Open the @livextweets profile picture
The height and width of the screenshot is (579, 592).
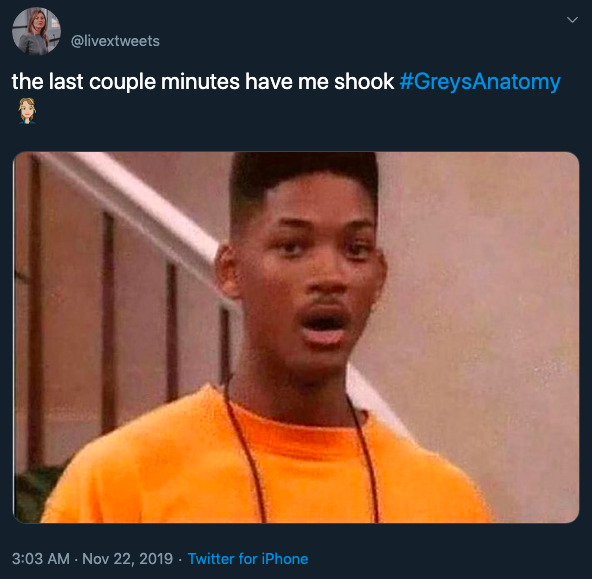pyautogui.click(x=36, y=31)
